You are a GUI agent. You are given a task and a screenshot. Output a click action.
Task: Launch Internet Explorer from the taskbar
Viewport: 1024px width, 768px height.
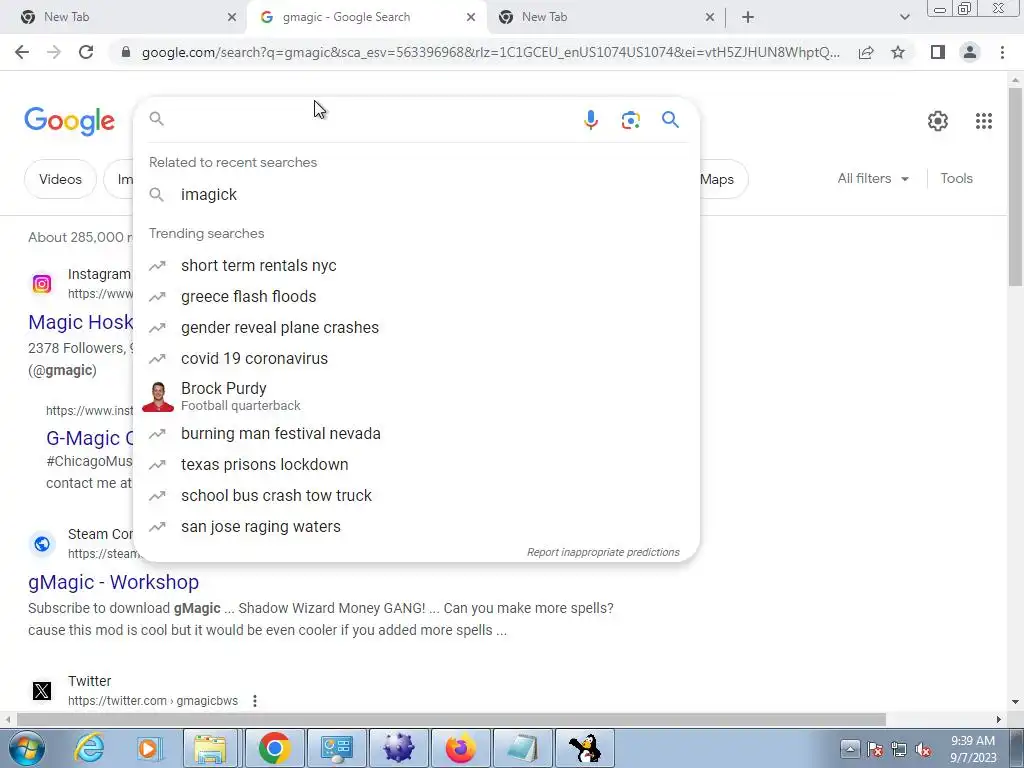tap(89, 748)
